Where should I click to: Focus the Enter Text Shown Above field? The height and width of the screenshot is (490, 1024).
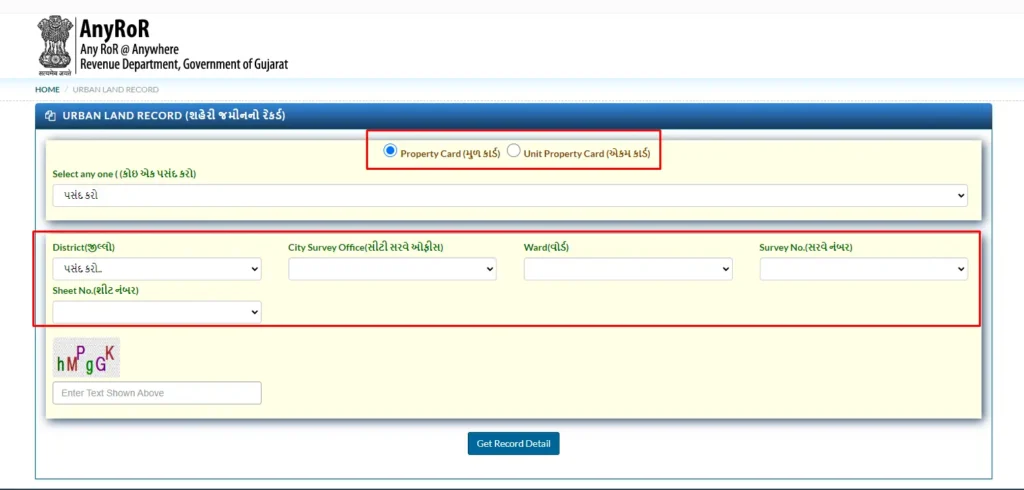coord(157,393)
